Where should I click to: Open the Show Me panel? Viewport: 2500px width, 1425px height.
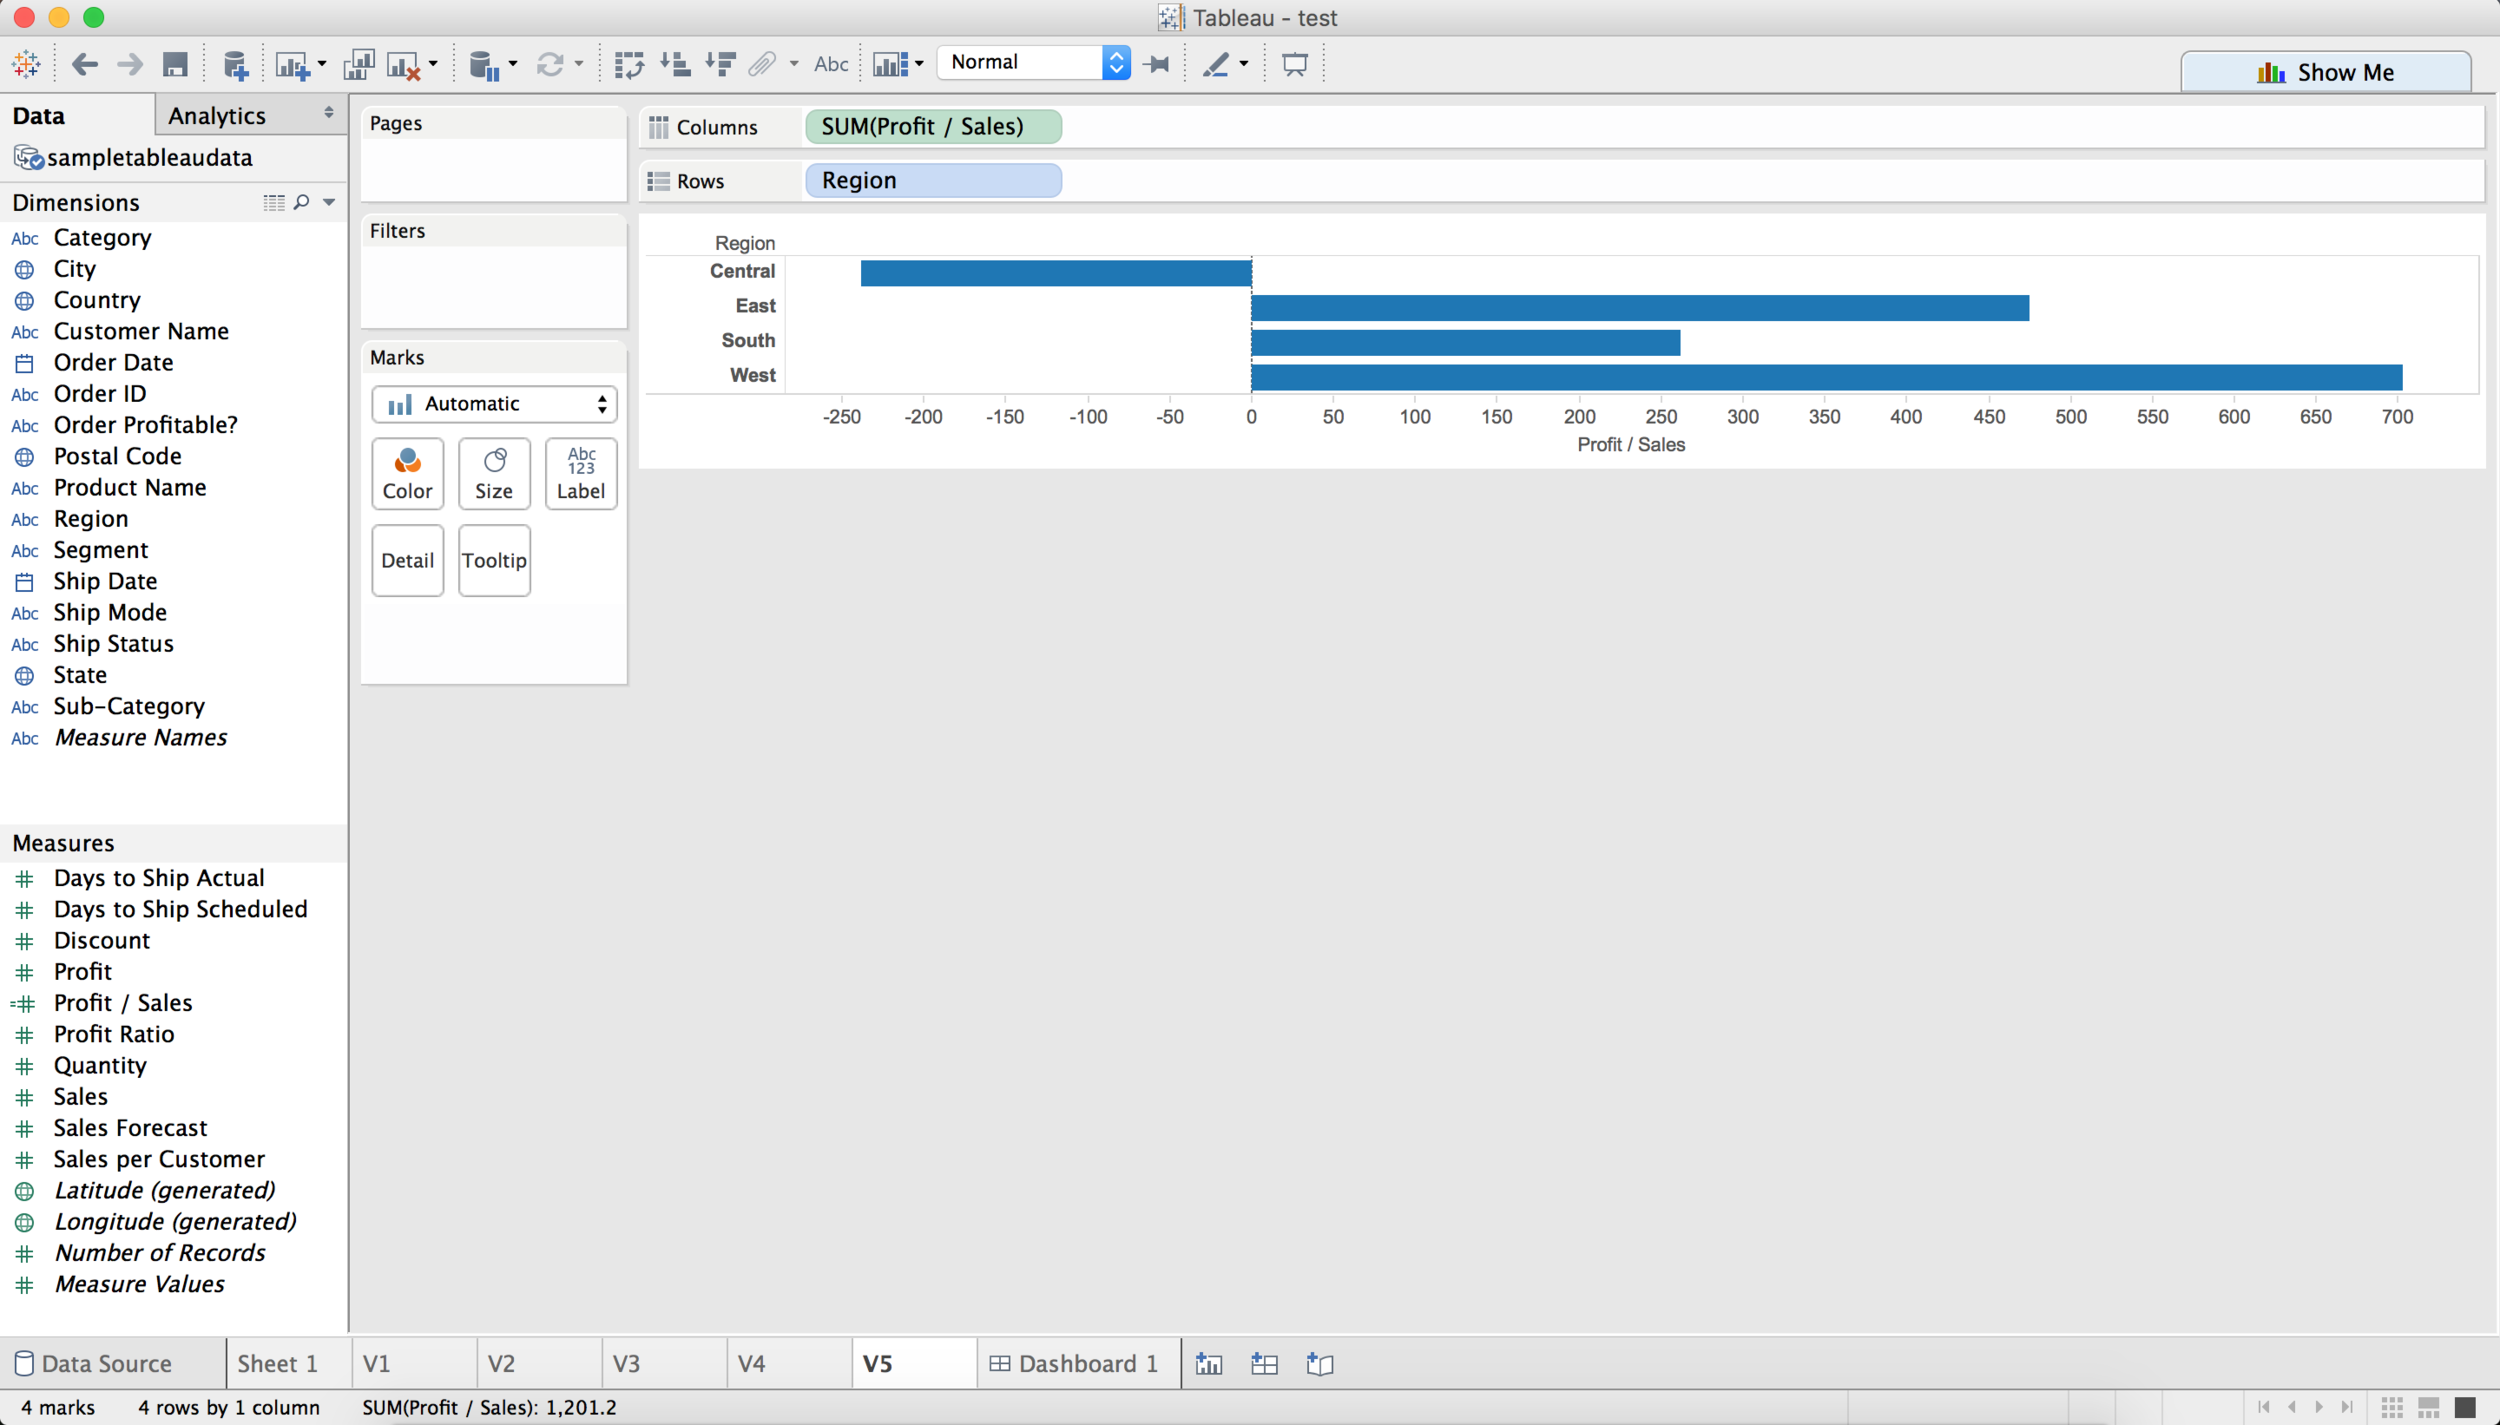(2325, 72)
